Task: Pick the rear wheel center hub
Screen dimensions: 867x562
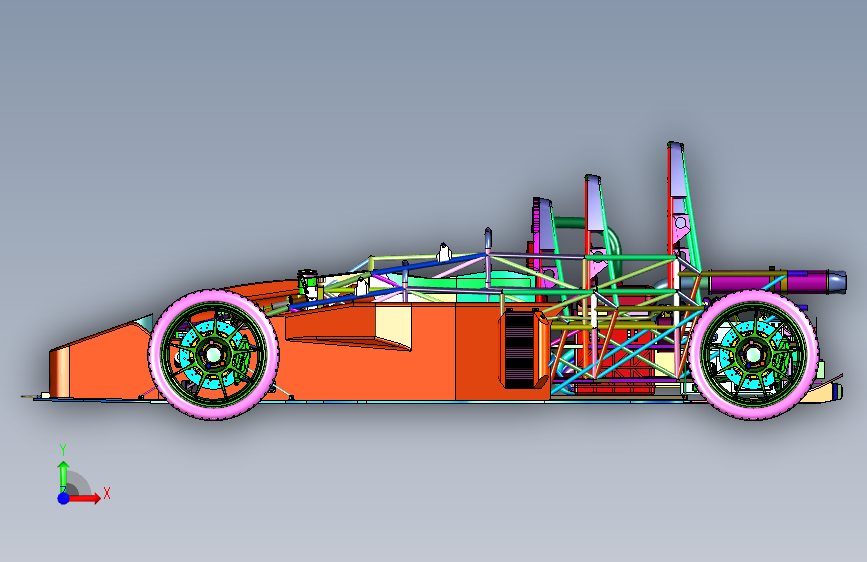Action: [x=753, y=355]
